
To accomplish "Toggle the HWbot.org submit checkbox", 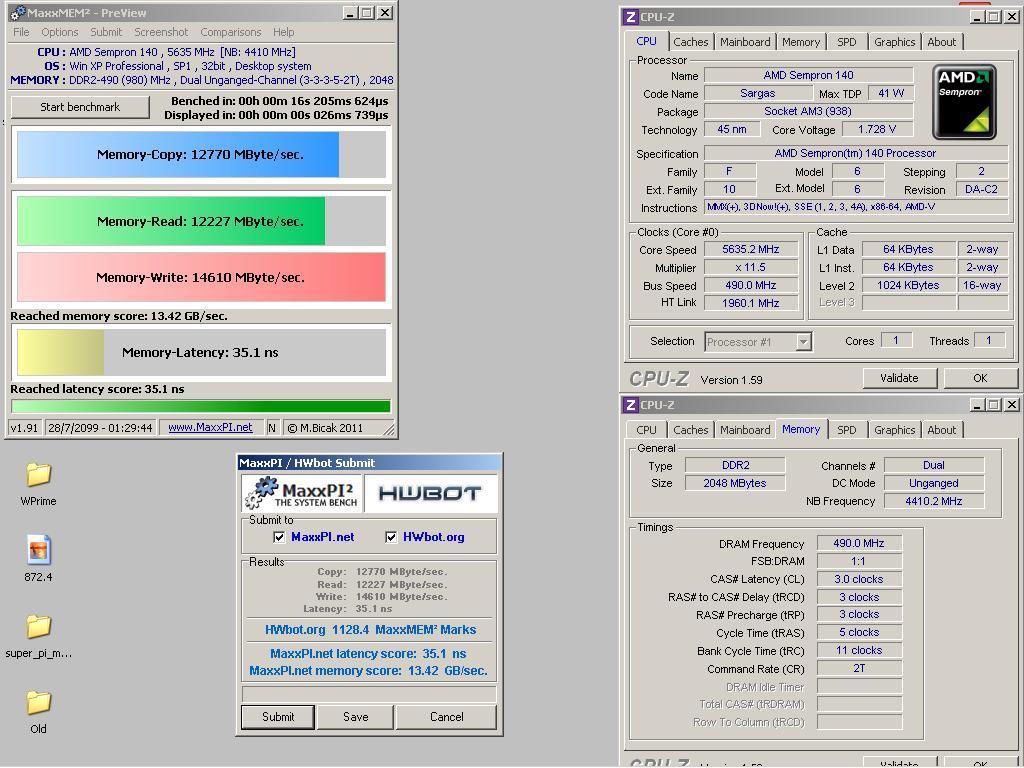I will 391,537.
